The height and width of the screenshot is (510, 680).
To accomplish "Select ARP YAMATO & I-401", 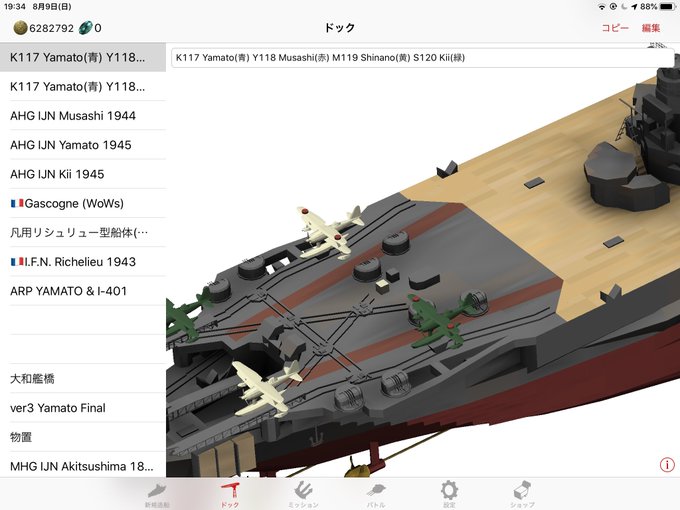I will (83, 291).
